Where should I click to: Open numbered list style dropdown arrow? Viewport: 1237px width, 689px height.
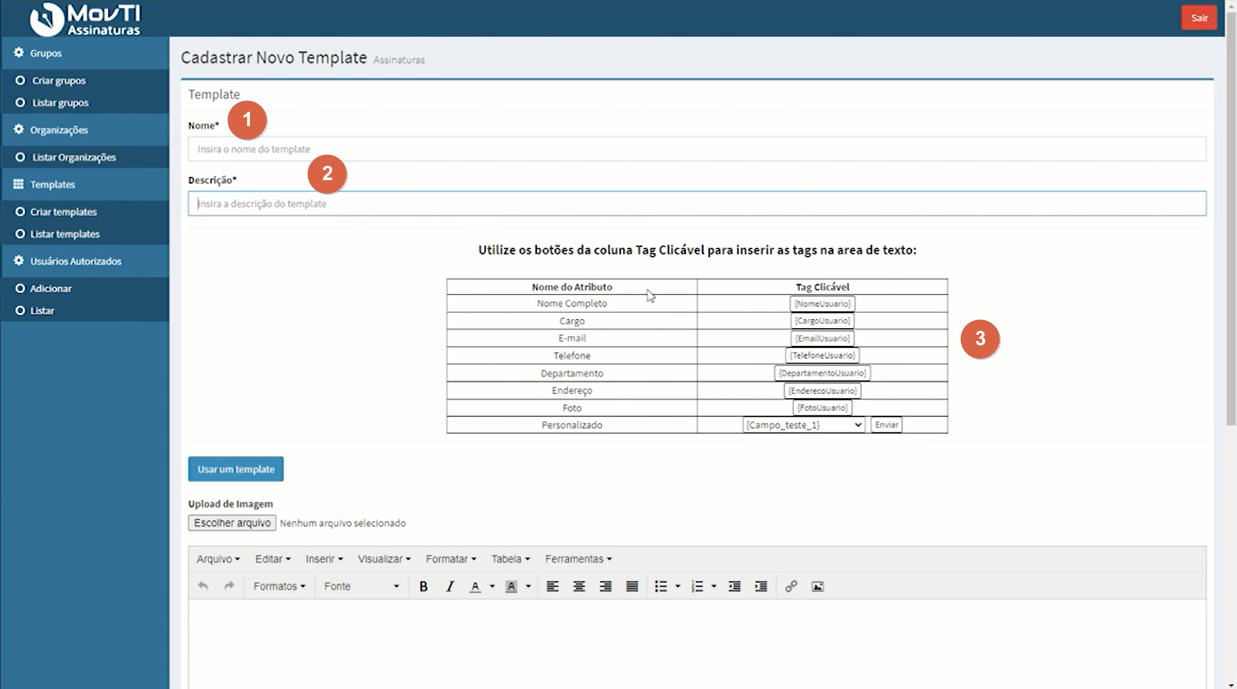click(x=714, y=587)
